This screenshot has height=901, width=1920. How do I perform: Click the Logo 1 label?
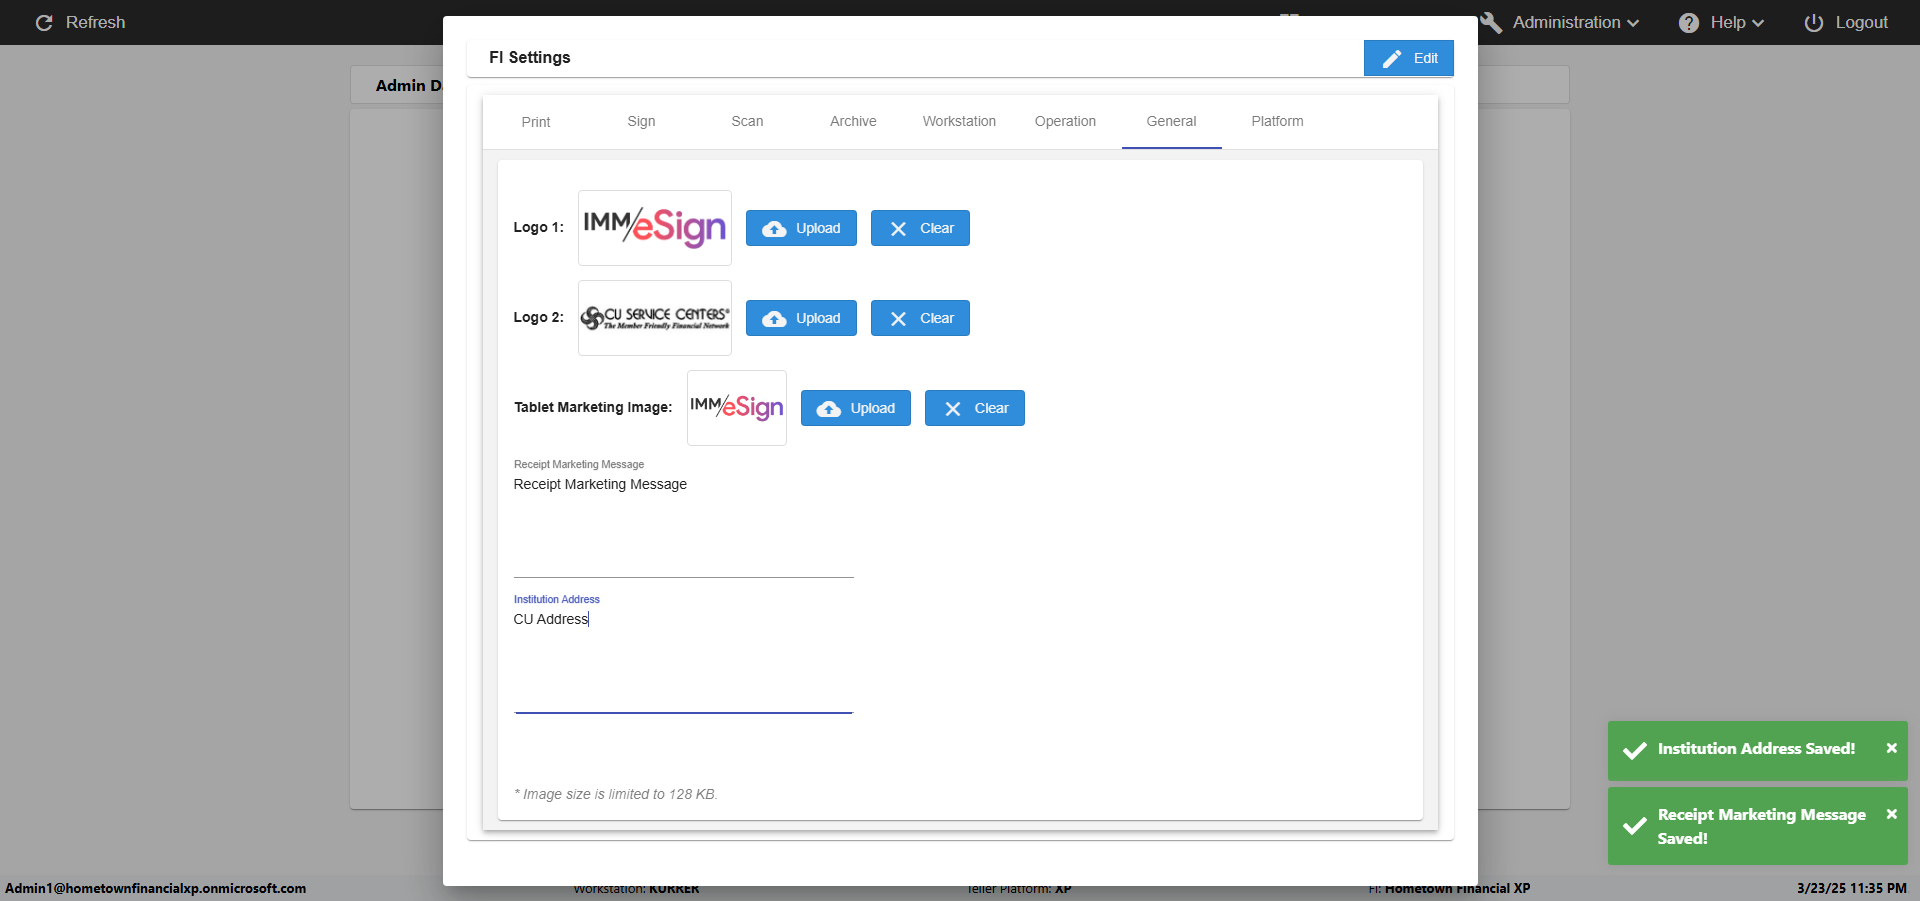[x=539, y=228]
